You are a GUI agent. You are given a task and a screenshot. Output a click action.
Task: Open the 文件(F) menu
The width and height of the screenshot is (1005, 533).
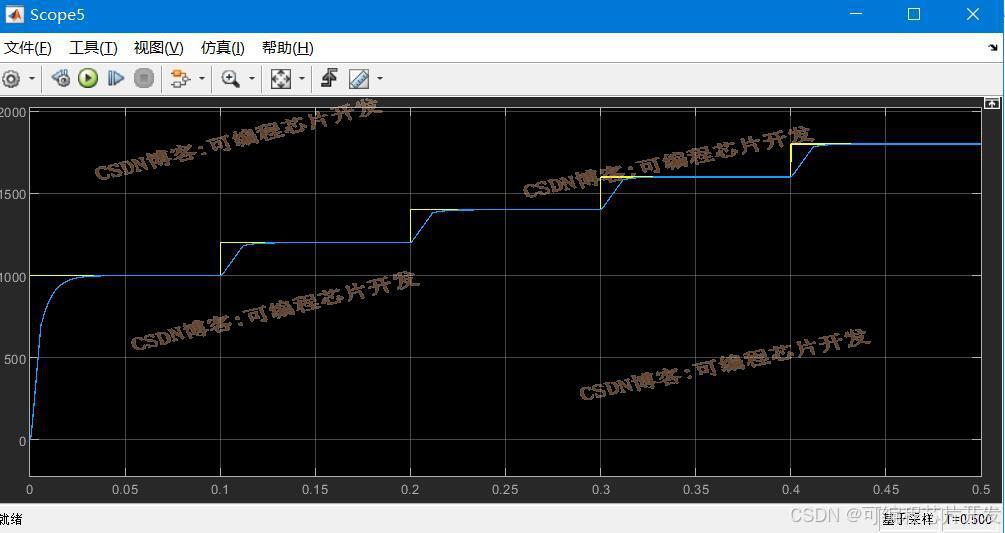tap(27, 48)
